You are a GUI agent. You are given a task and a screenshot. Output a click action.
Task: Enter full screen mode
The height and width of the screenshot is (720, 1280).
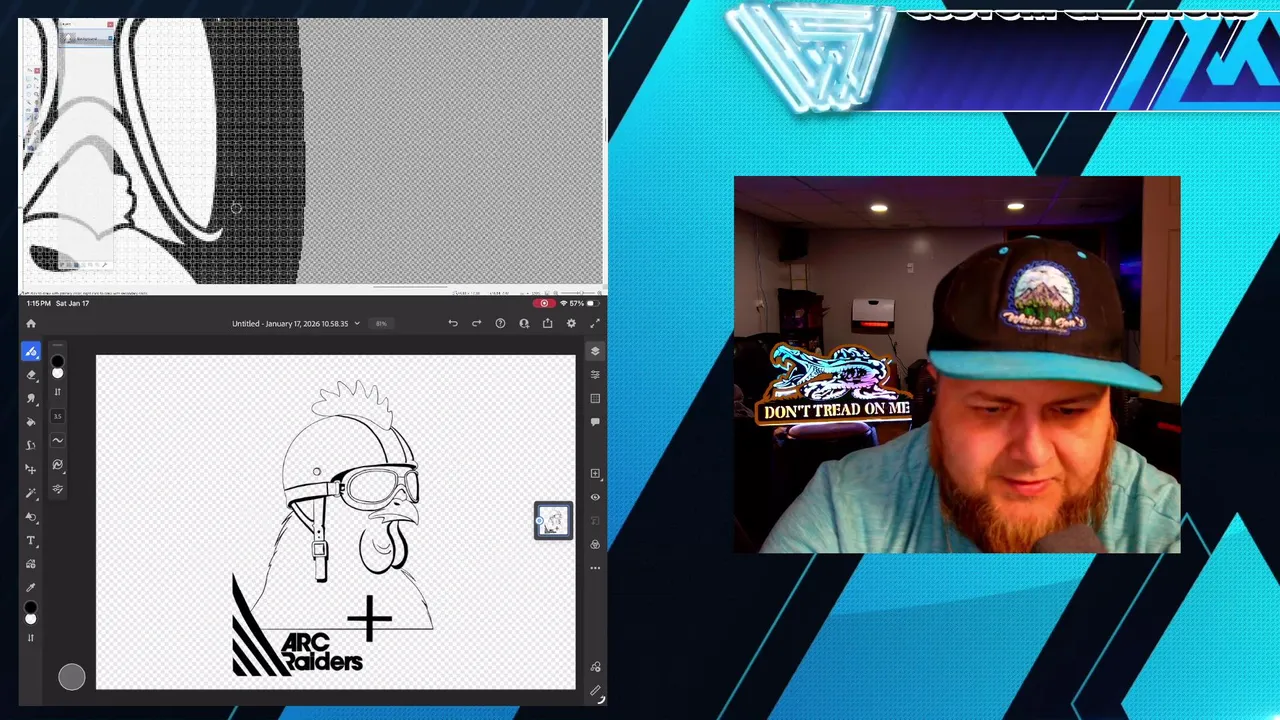tap(595, 323)
